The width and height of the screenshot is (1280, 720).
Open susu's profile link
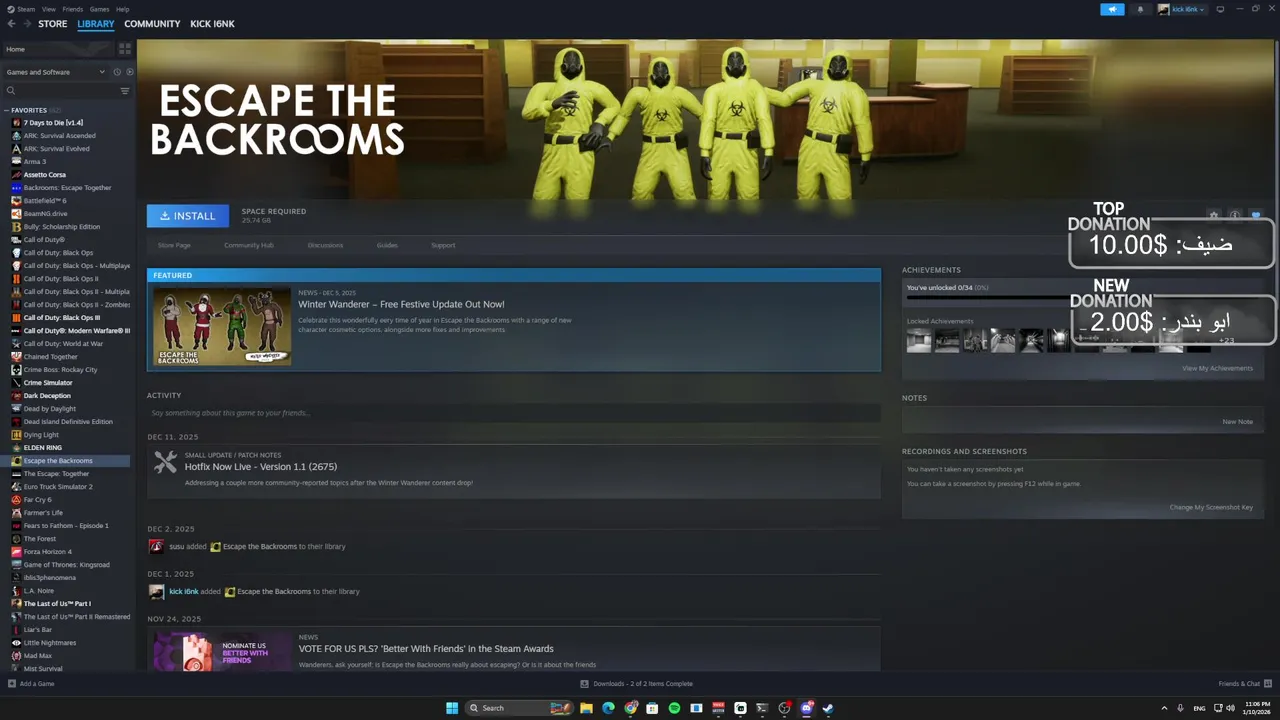[x=176, y=547]
